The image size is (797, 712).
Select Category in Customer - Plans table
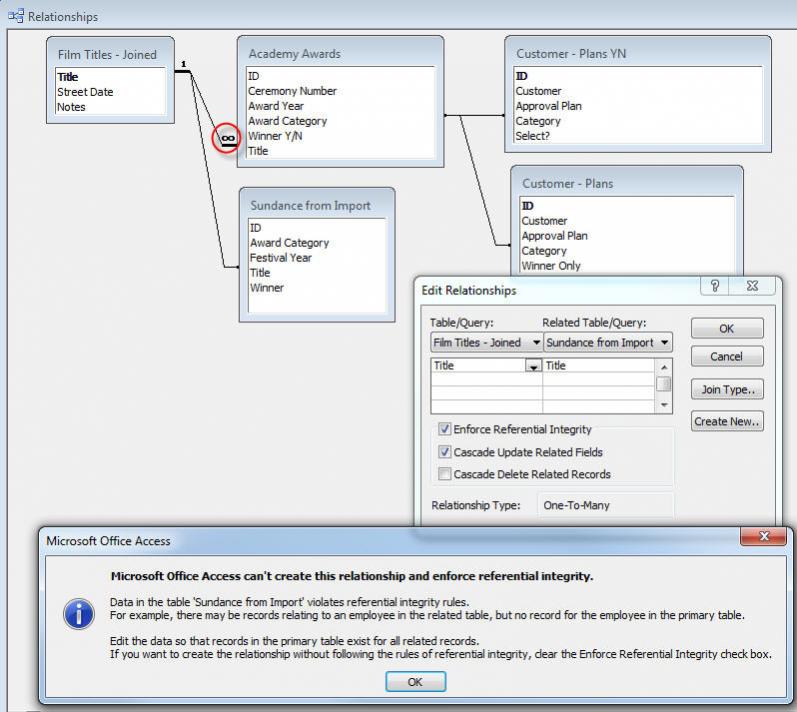pyautogui.click(x=544, y=251)
